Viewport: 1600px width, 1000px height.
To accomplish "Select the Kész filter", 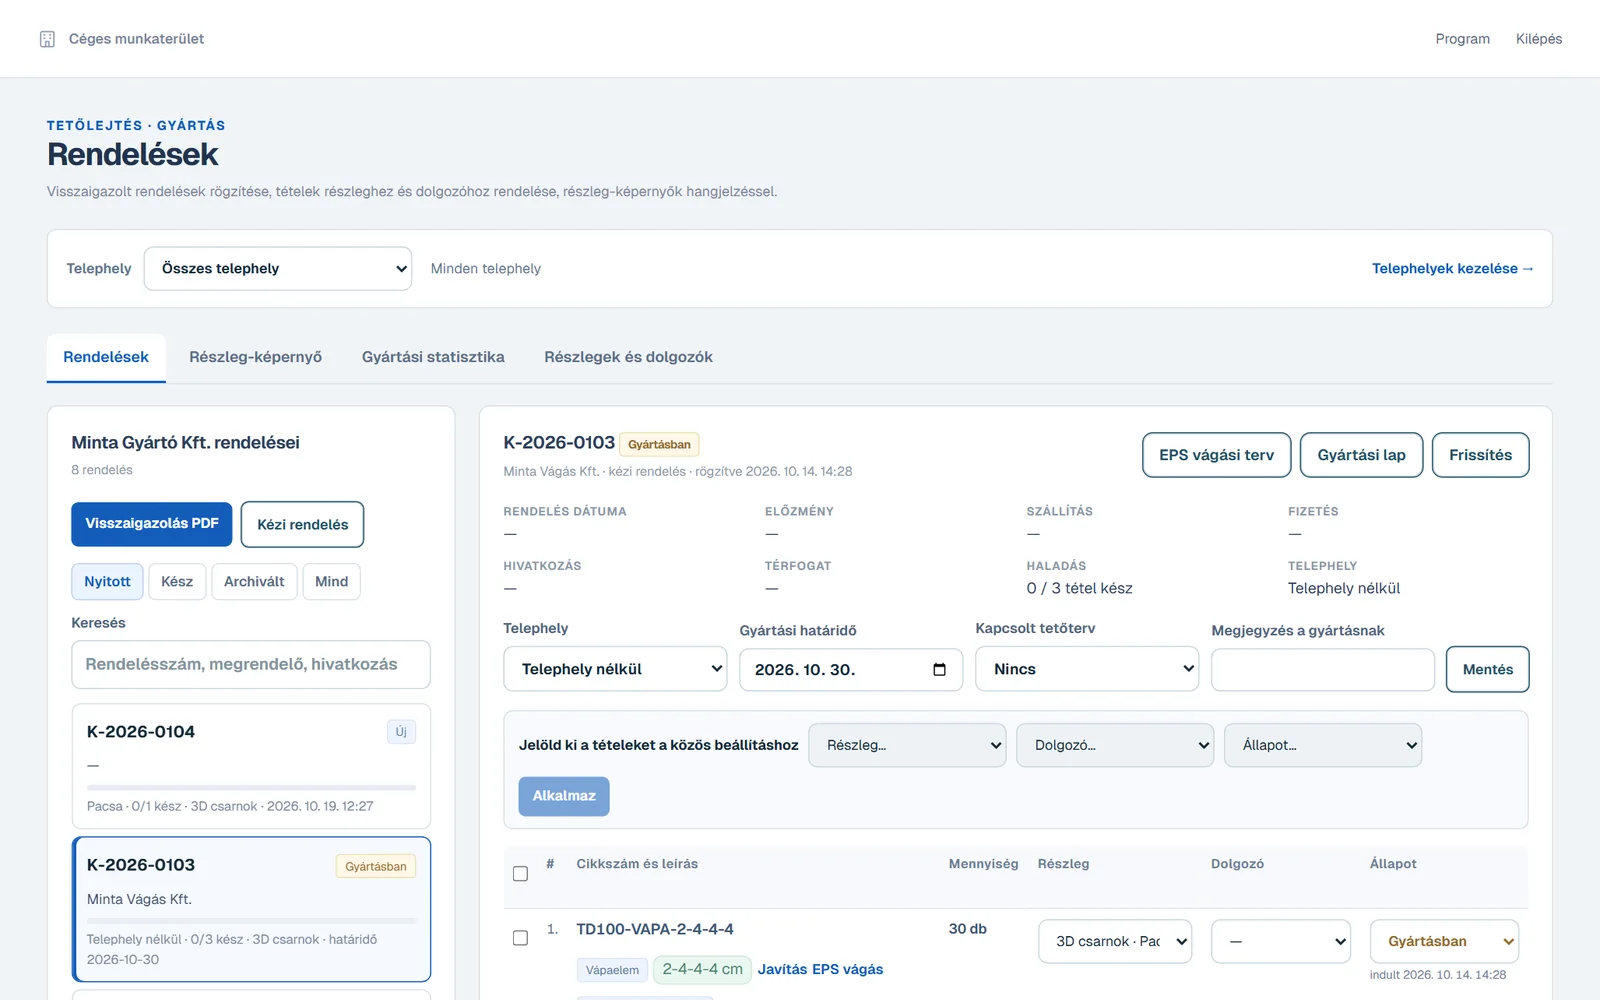I will (177, 582).
